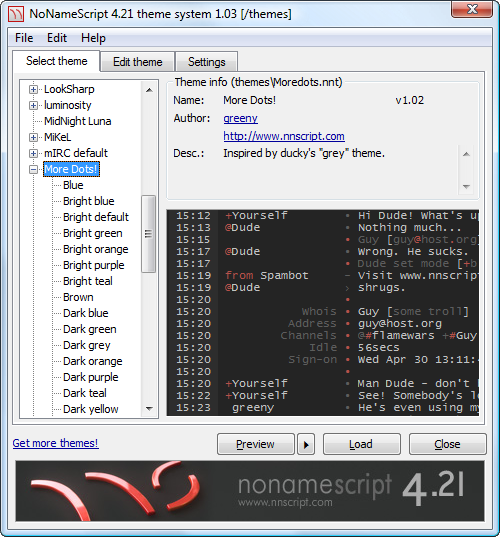Open the Help menu
500x537 pixels.
(93, 38)
